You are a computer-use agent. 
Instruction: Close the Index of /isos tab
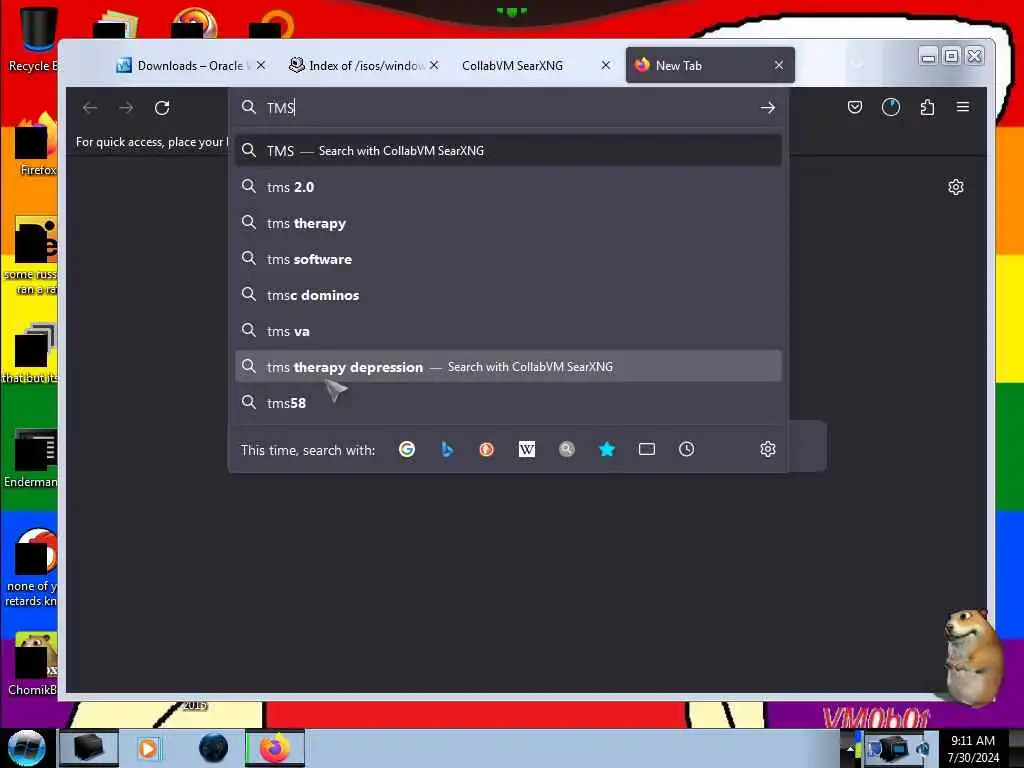(434, 65)
